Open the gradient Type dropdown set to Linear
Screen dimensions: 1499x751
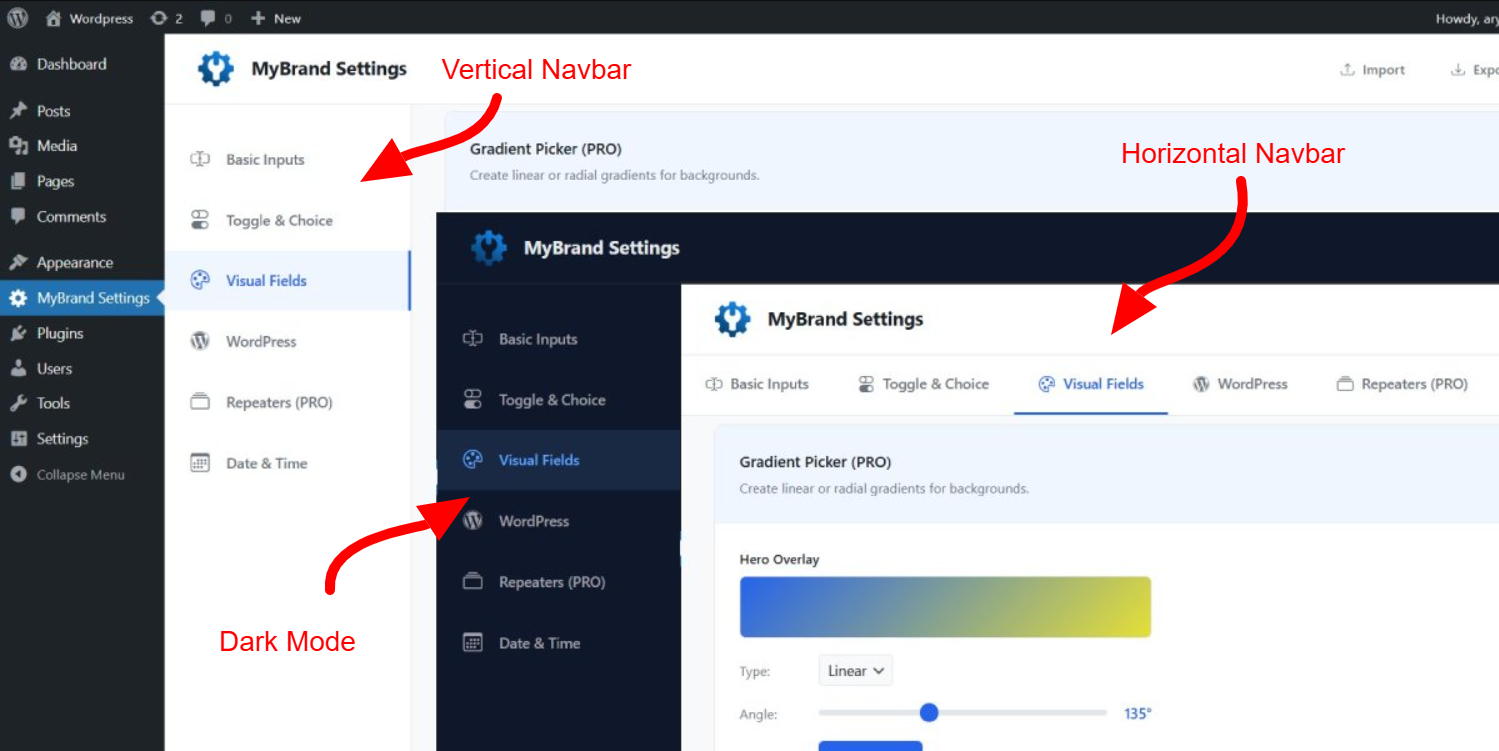click(855, 671)
